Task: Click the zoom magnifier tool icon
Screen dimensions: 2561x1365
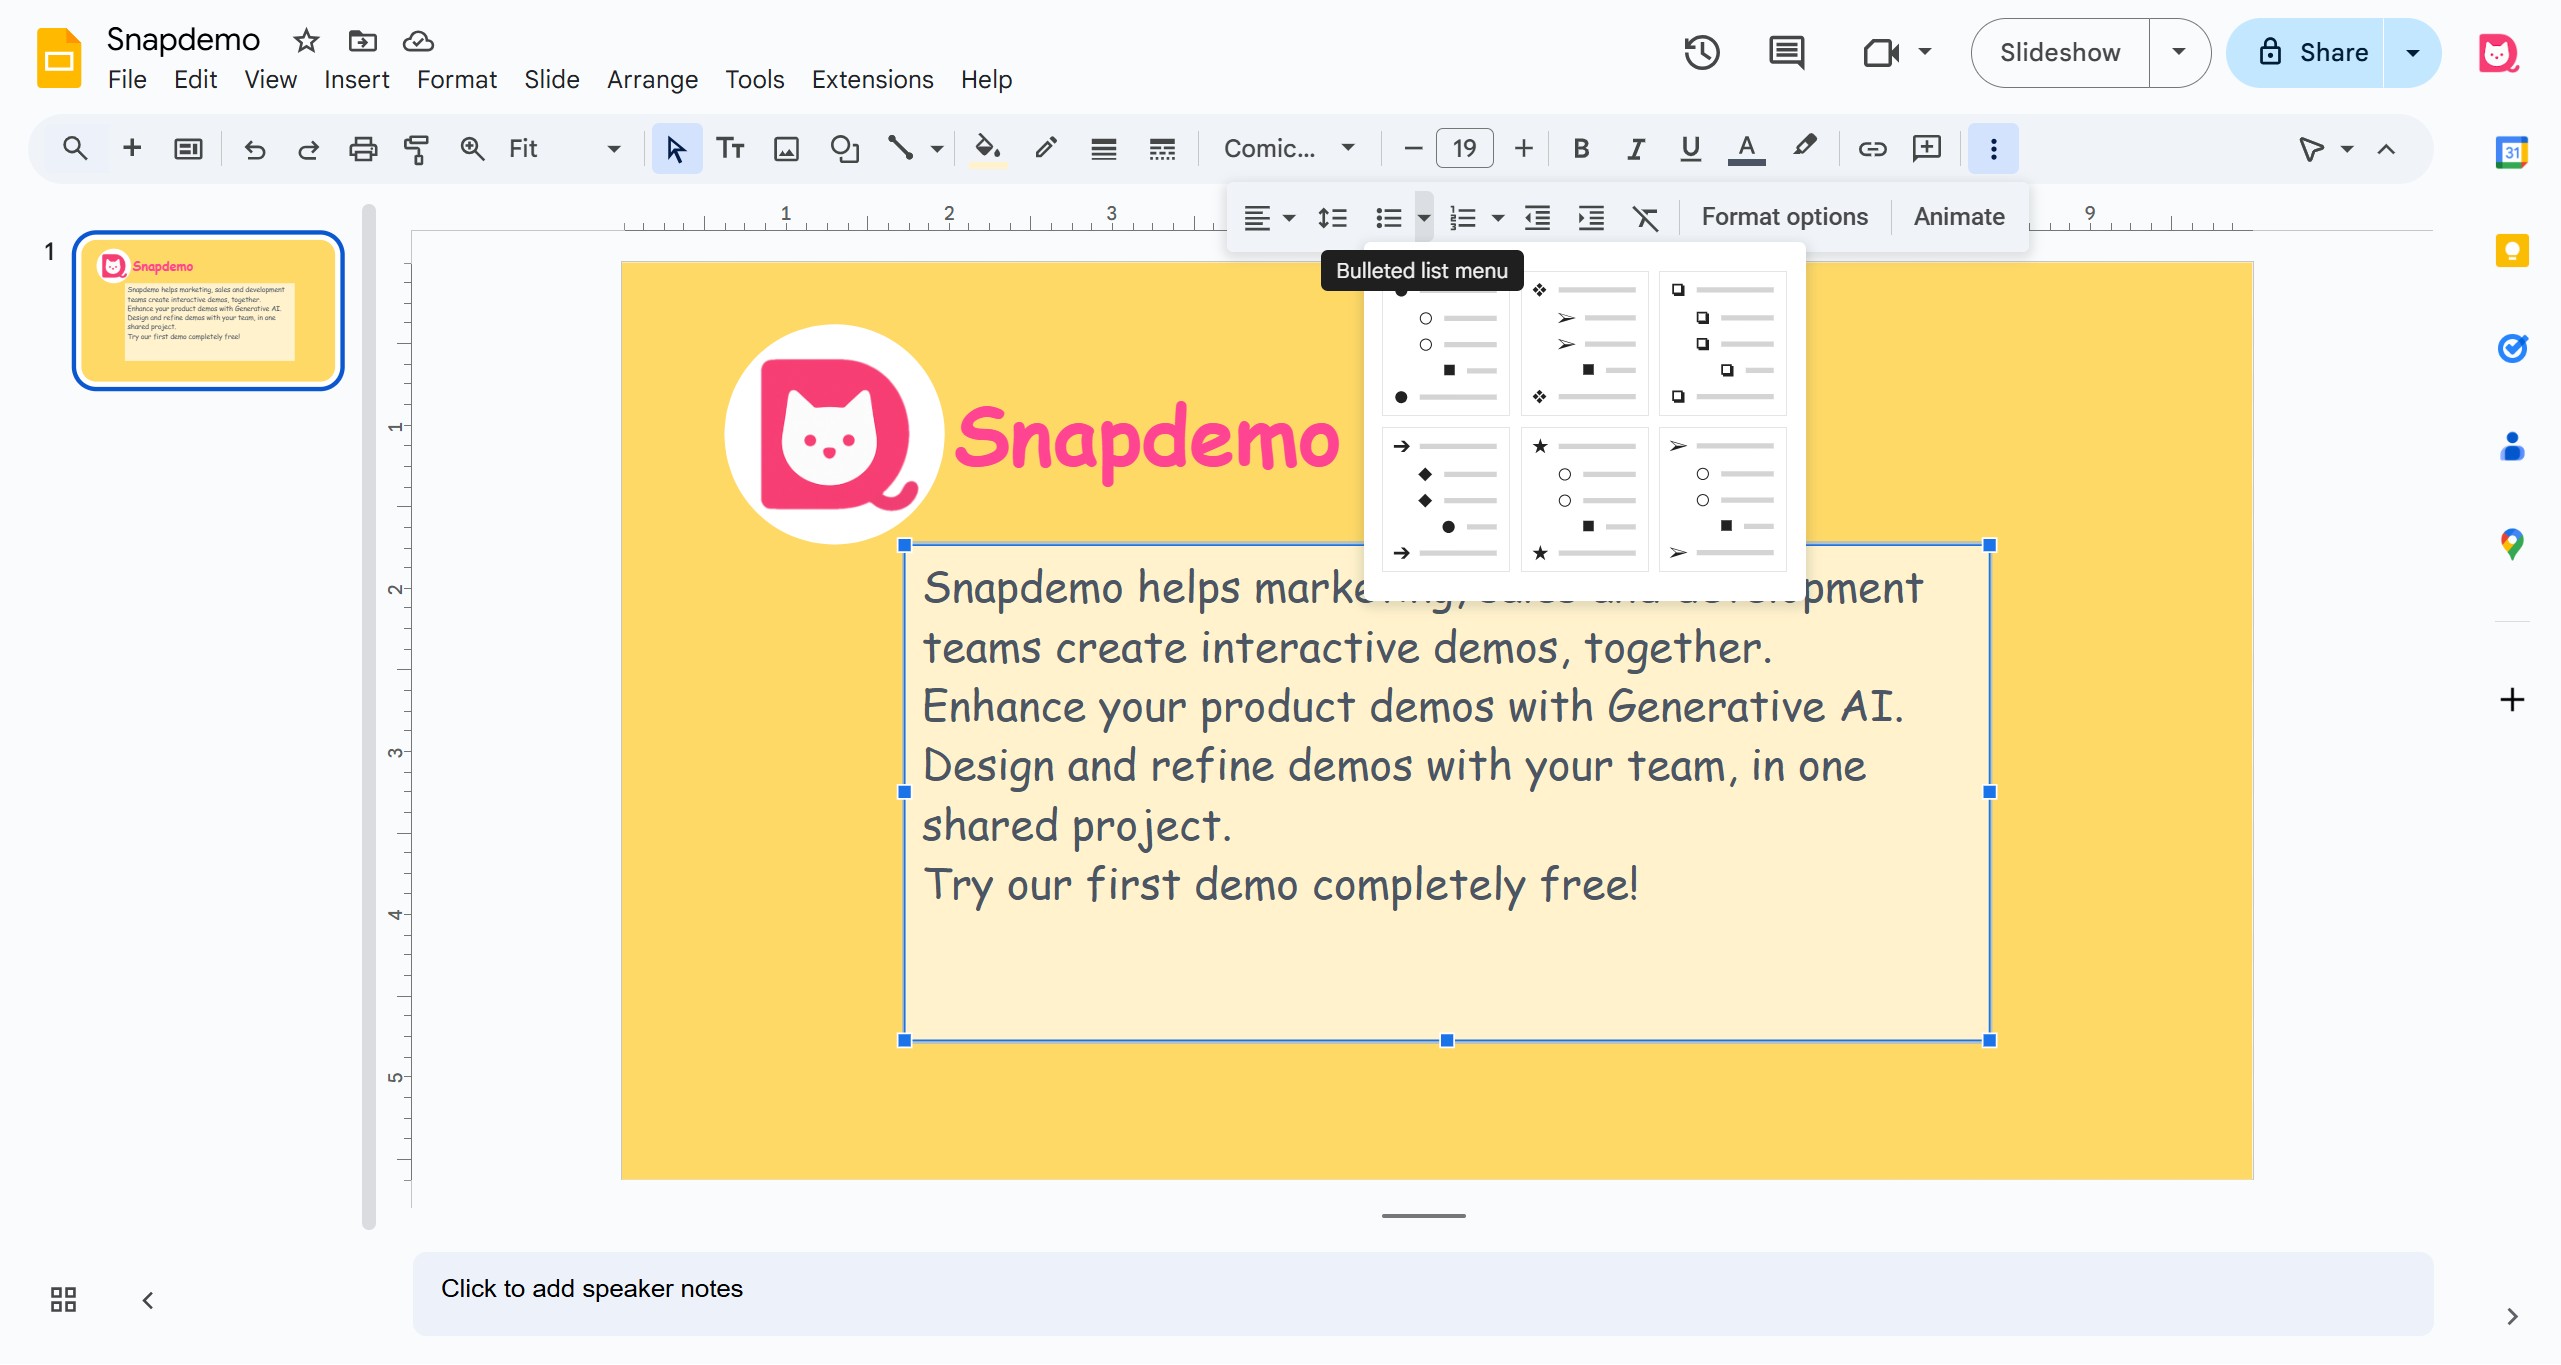Action: 472,149
